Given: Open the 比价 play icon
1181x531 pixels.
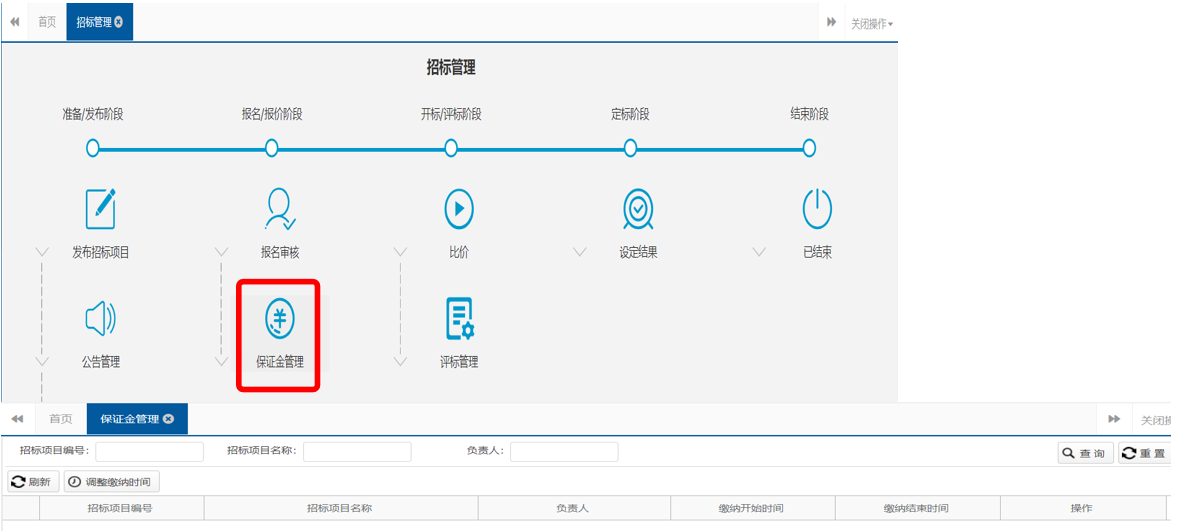Looking at the screenshot, I should click(x=458, y=209).
